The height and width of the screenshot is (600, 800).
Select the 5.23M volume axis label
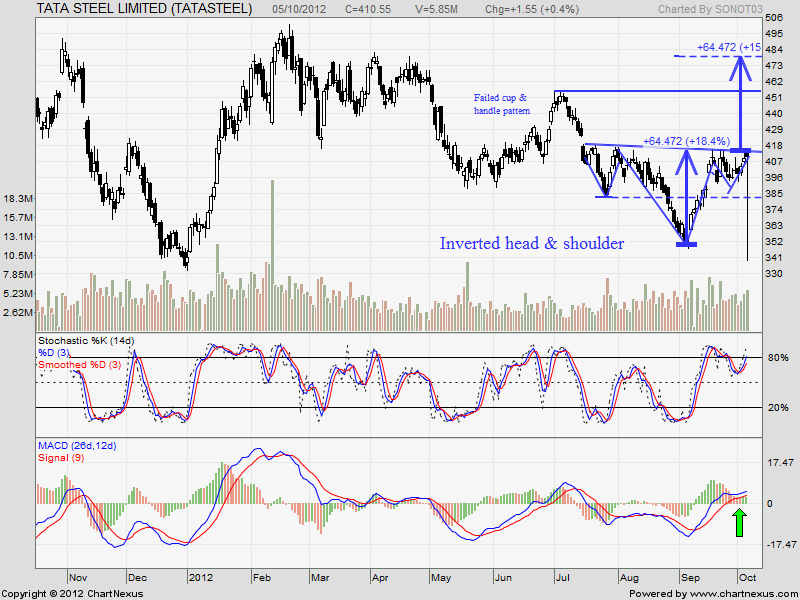coord(18,293)
